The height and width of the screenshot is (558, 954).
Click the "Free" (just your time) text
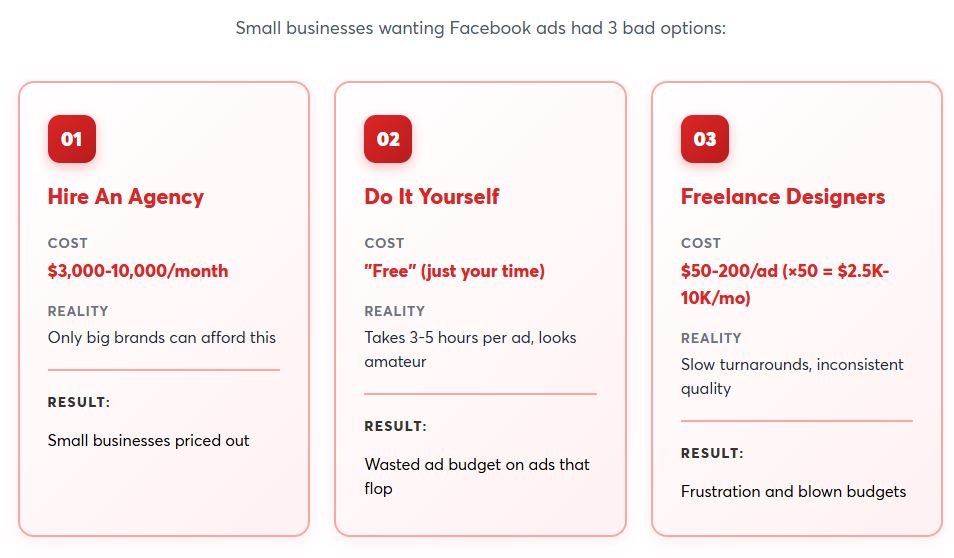(455, 270)
